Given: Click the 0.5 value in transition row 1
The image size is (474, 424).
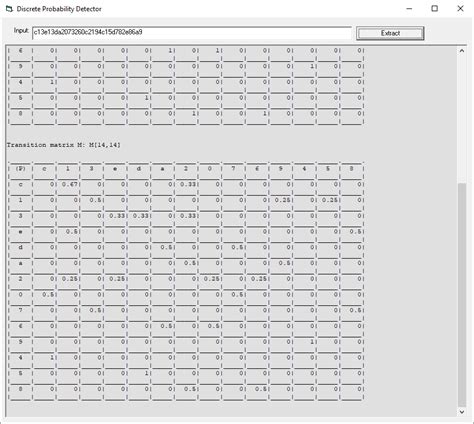Looking at the screenshot, I should [95, 200].
